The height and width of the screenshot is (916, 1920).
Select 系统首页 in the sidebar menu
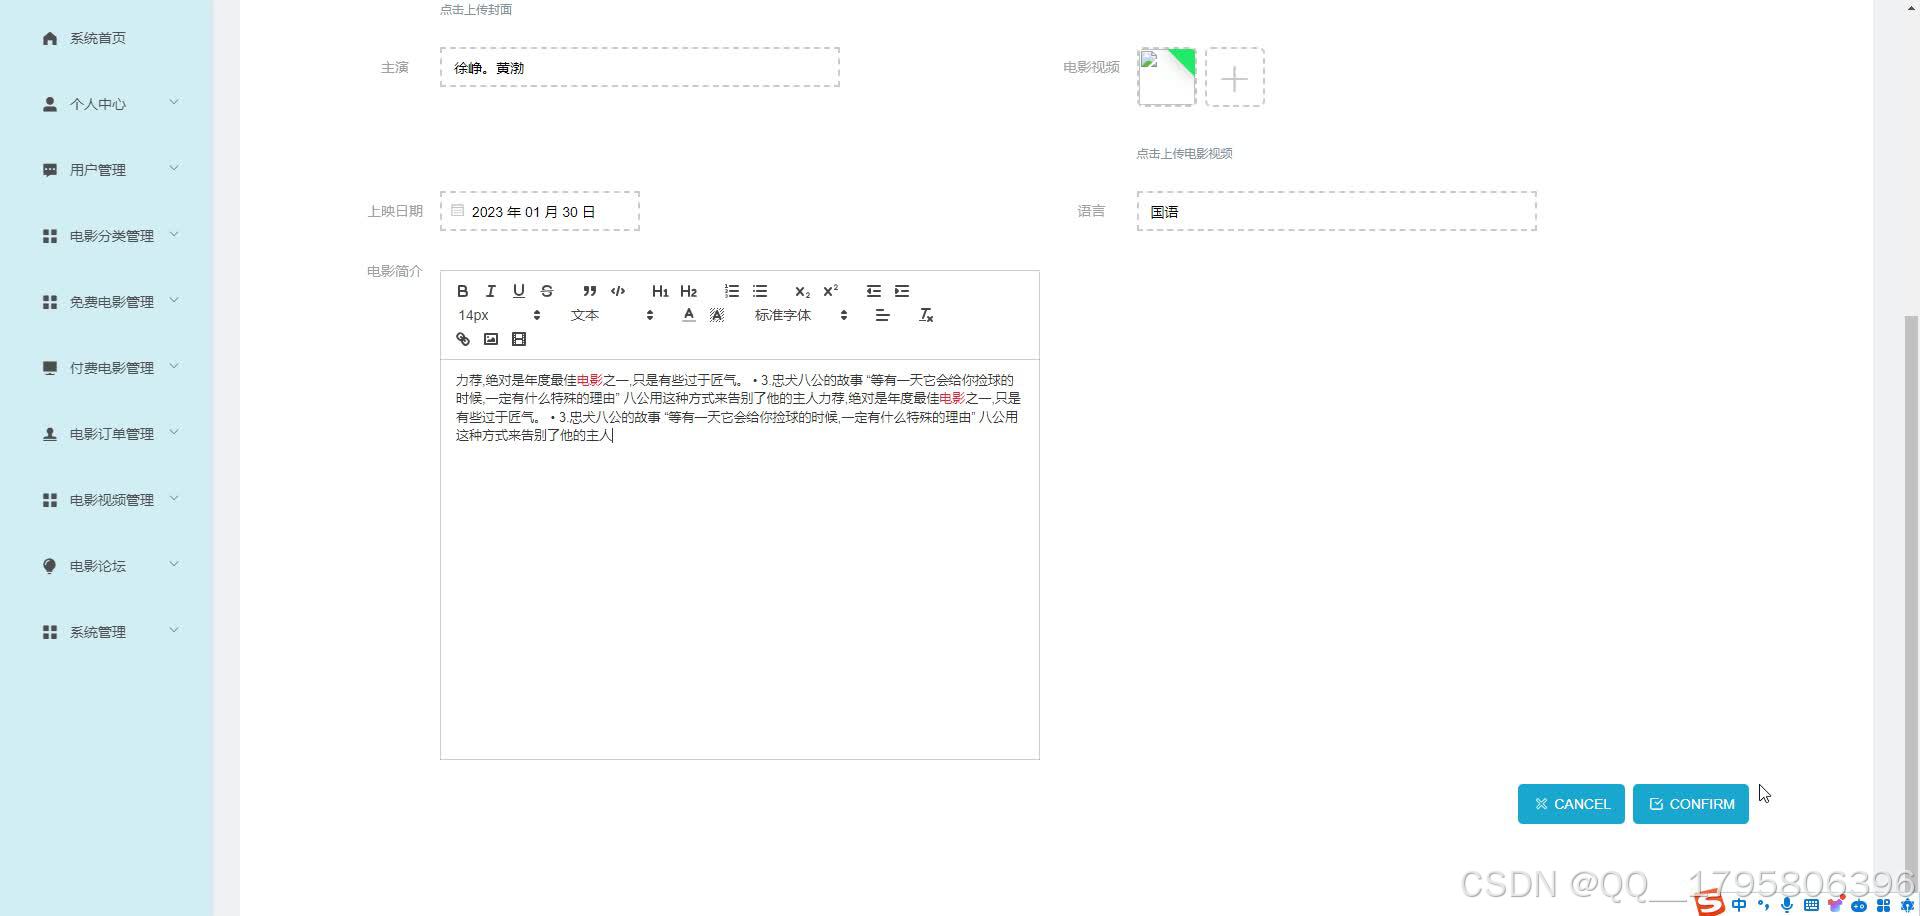(x=97, y=38)
